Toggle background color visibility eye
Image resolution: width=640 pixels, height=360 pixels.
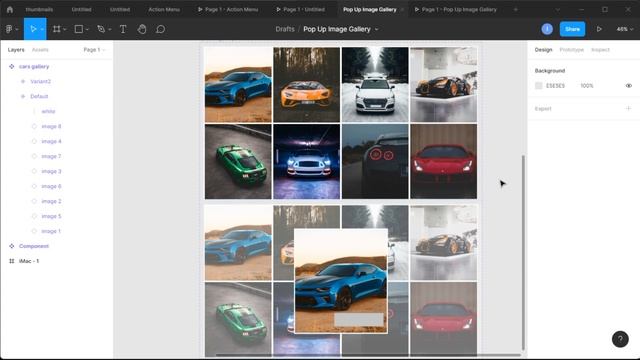click(629, 86)
